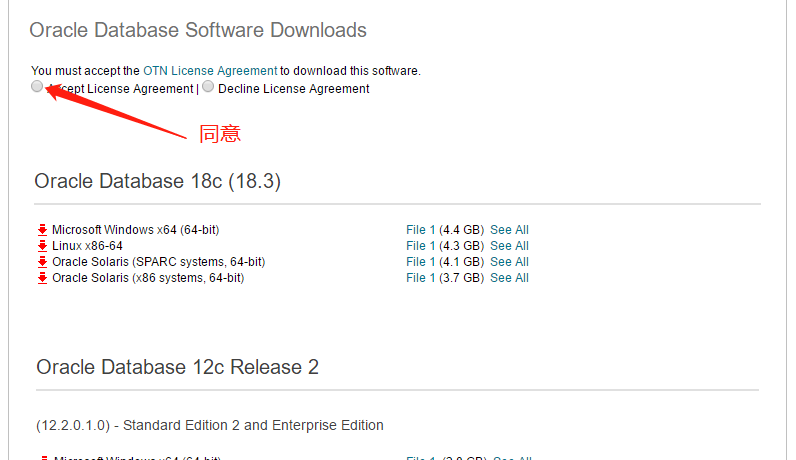Viewport: 796px width, 460px height.
Task: Click download icon beside Linux x86-64
Action: 43,246
